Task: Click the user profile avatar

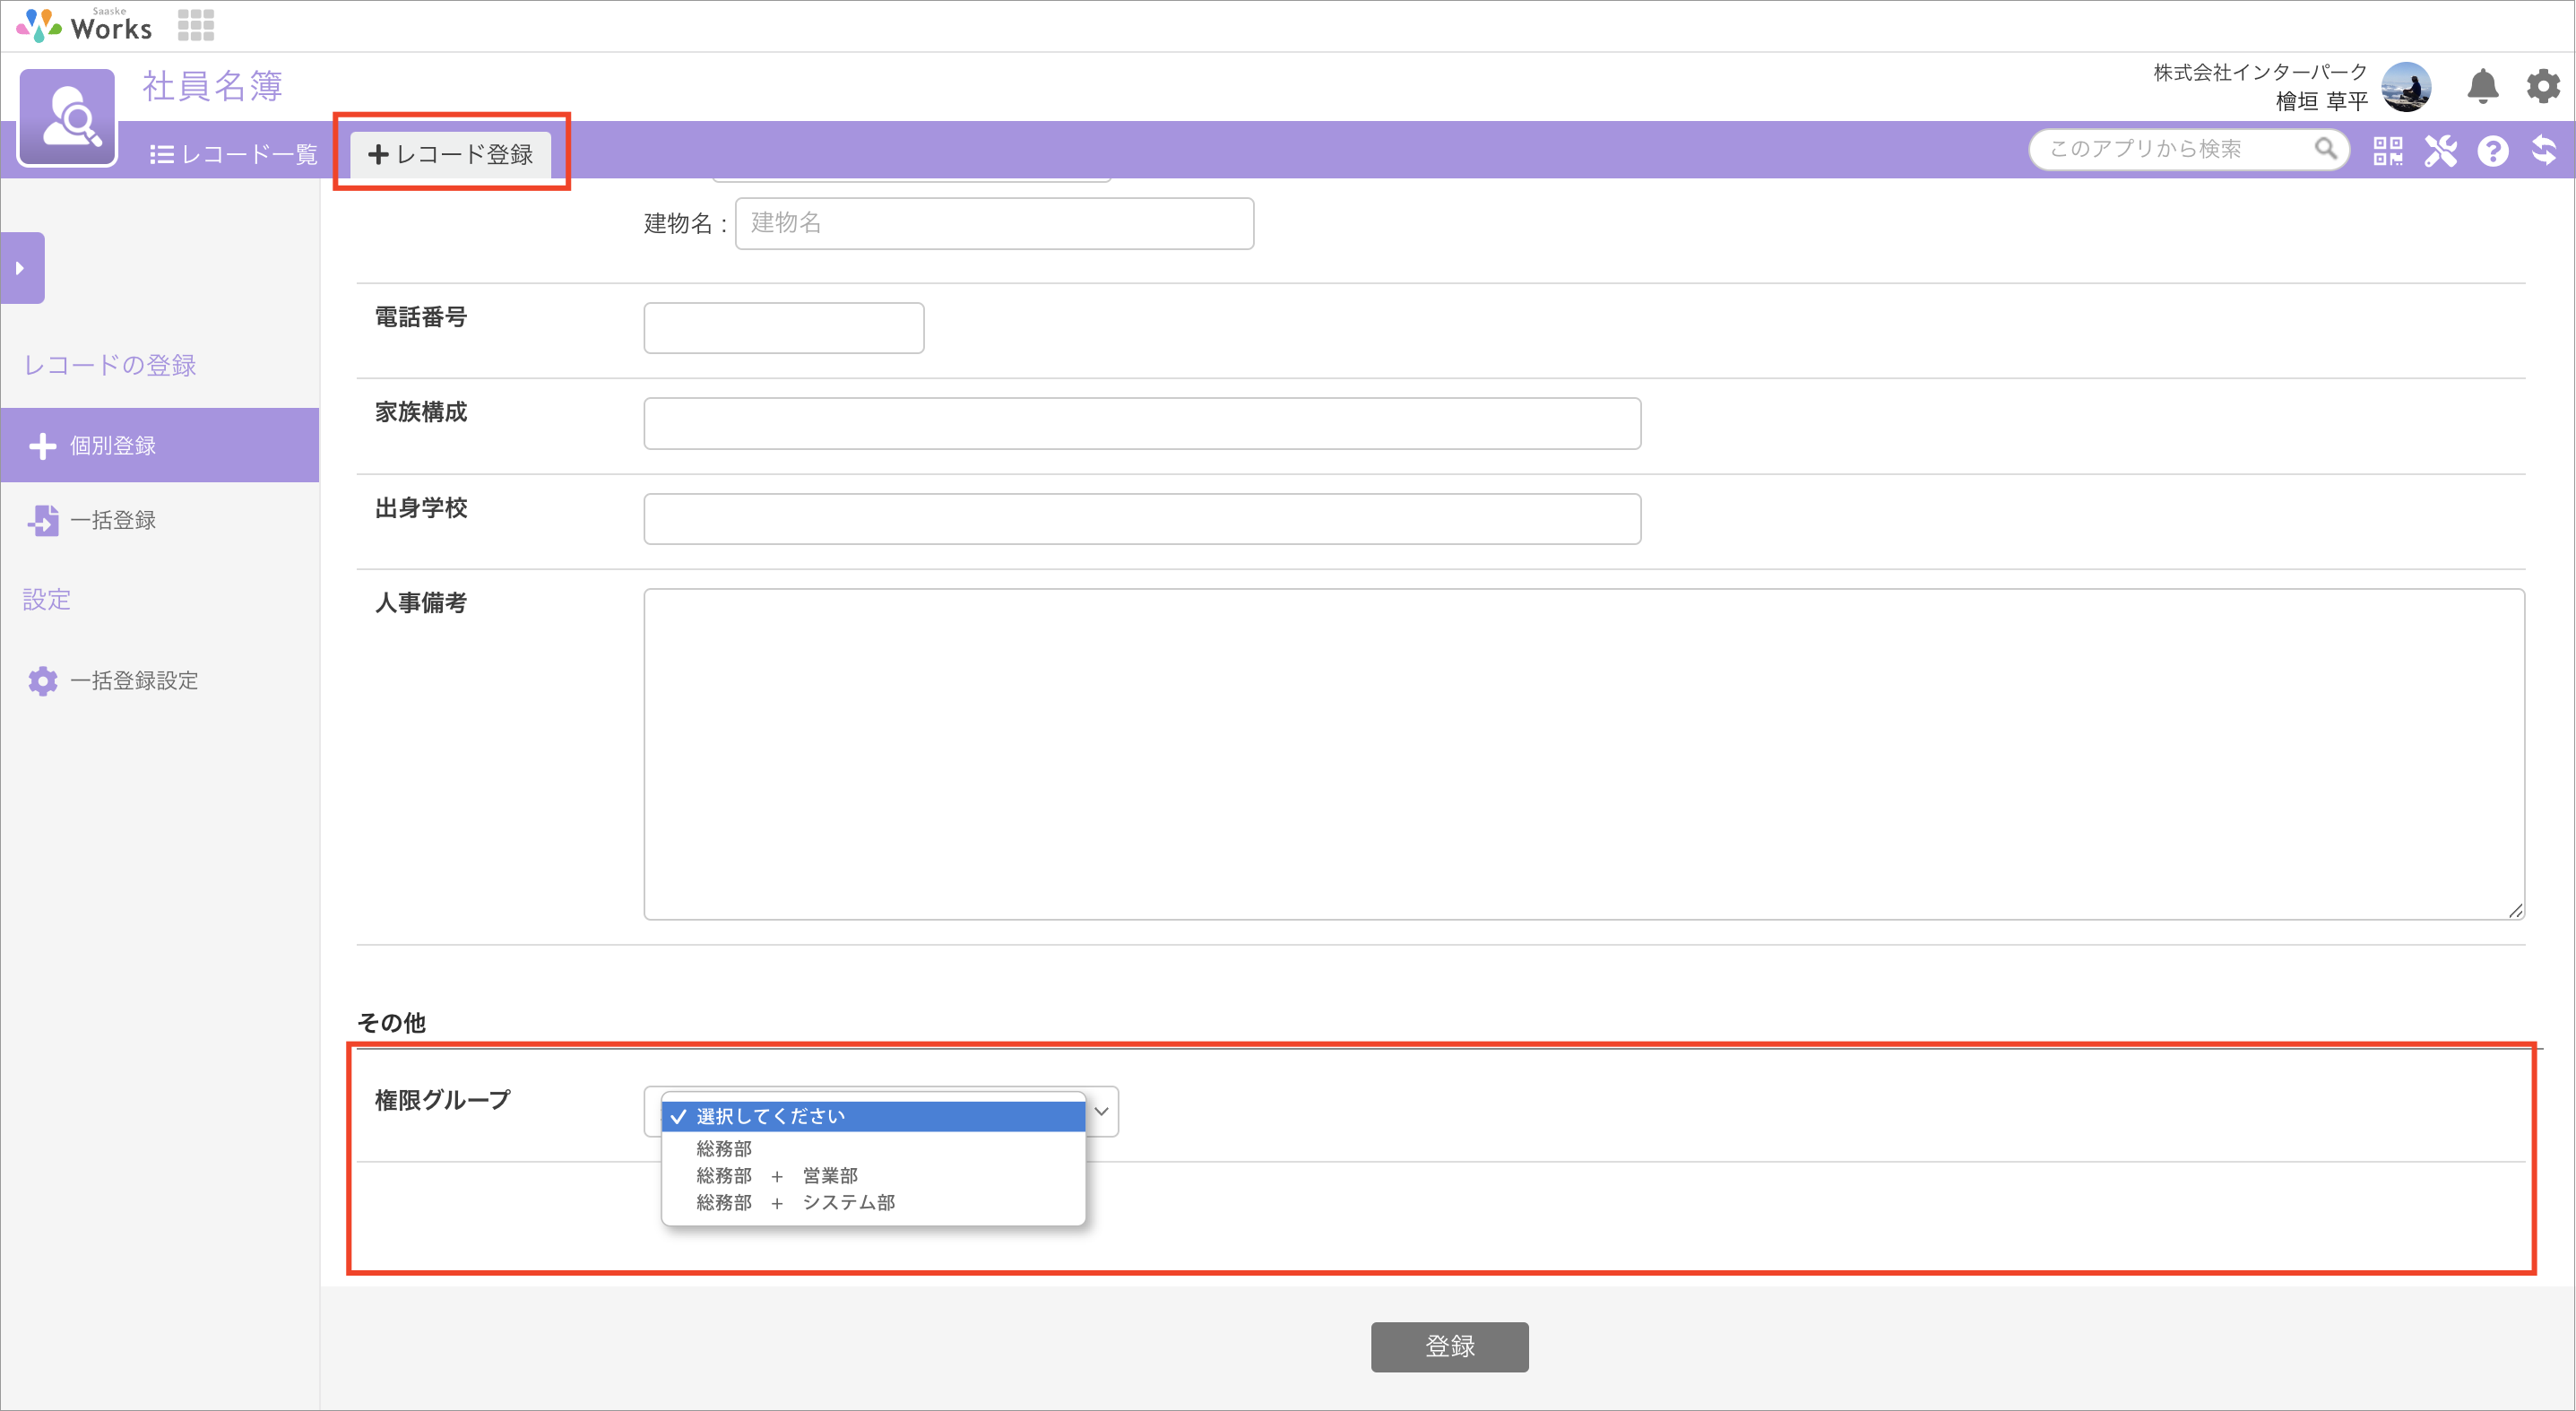Action: click(x=2407, y=87)
